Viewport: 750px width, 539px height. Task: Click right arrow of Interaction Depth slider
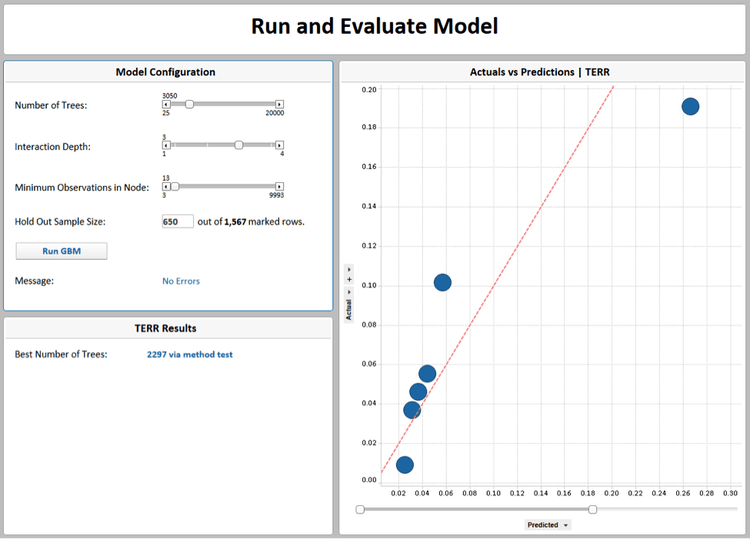click(x=279, y=145)
